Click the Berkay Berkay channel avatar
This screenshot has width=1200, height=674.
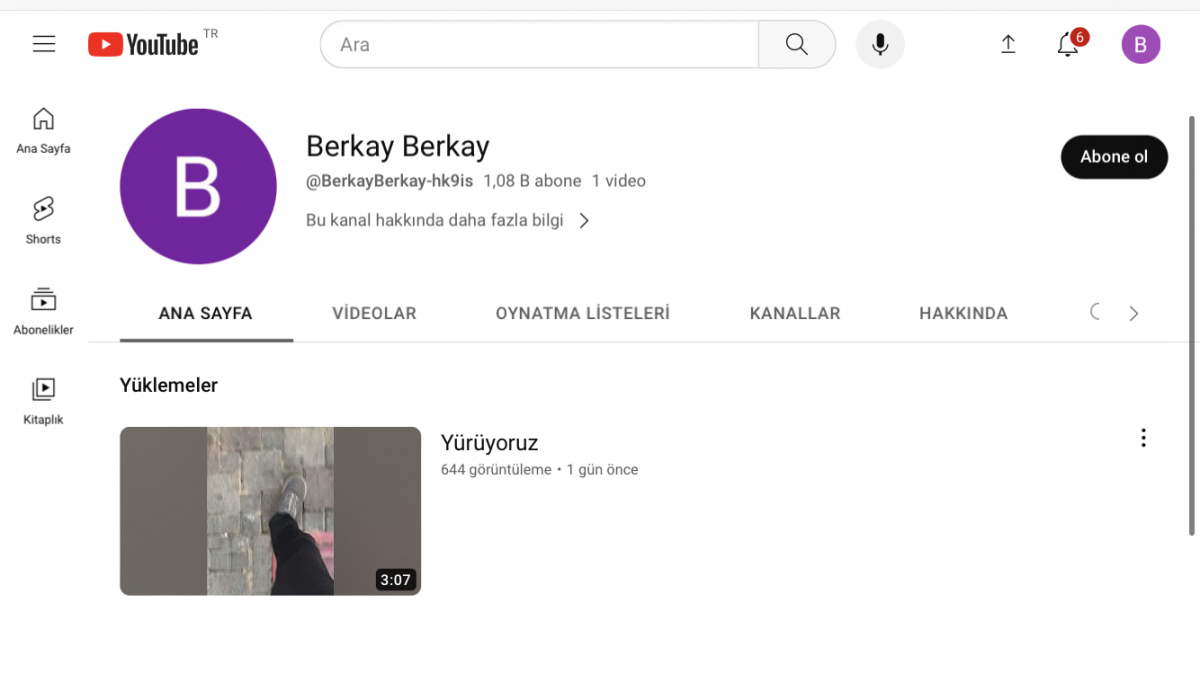click(x=198, y=186)
